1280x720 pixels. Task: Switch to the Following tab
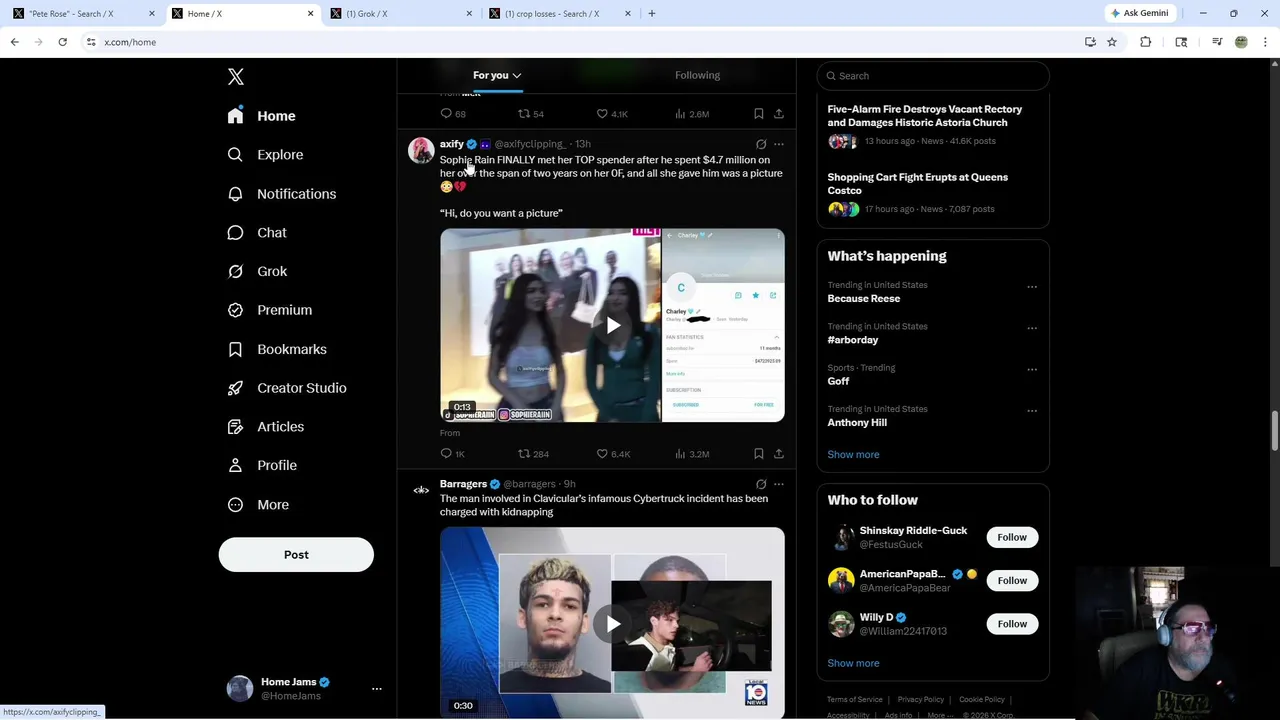[x=697, y=75]
